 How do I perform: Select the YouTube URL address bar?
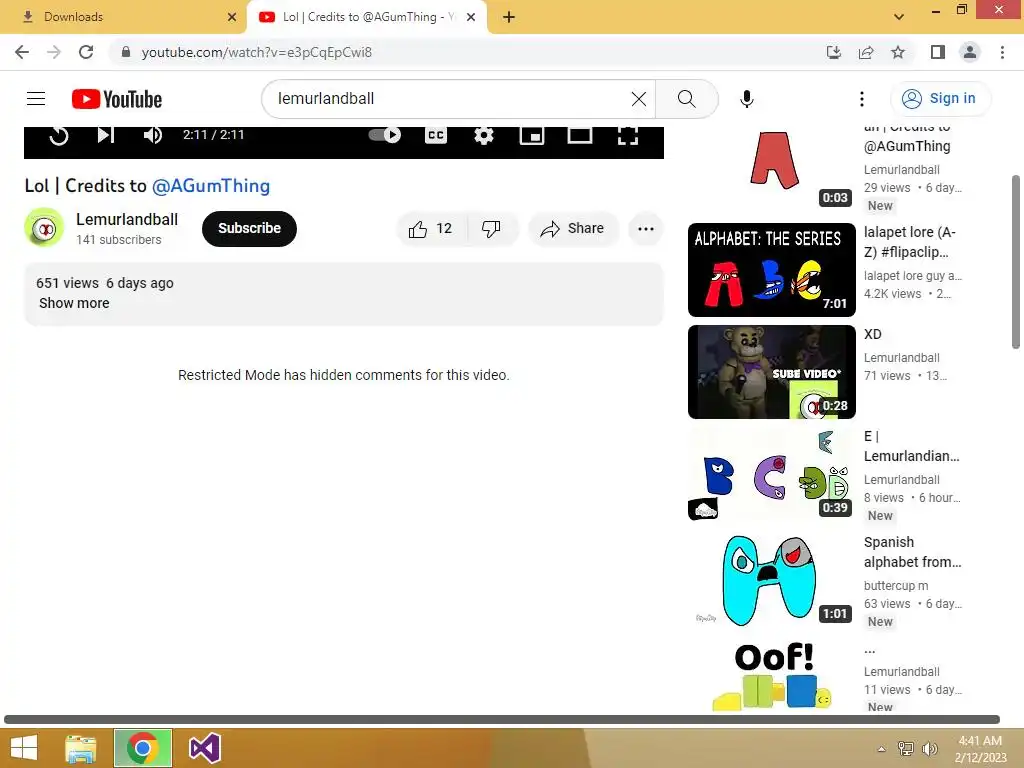tap(257, 52)
